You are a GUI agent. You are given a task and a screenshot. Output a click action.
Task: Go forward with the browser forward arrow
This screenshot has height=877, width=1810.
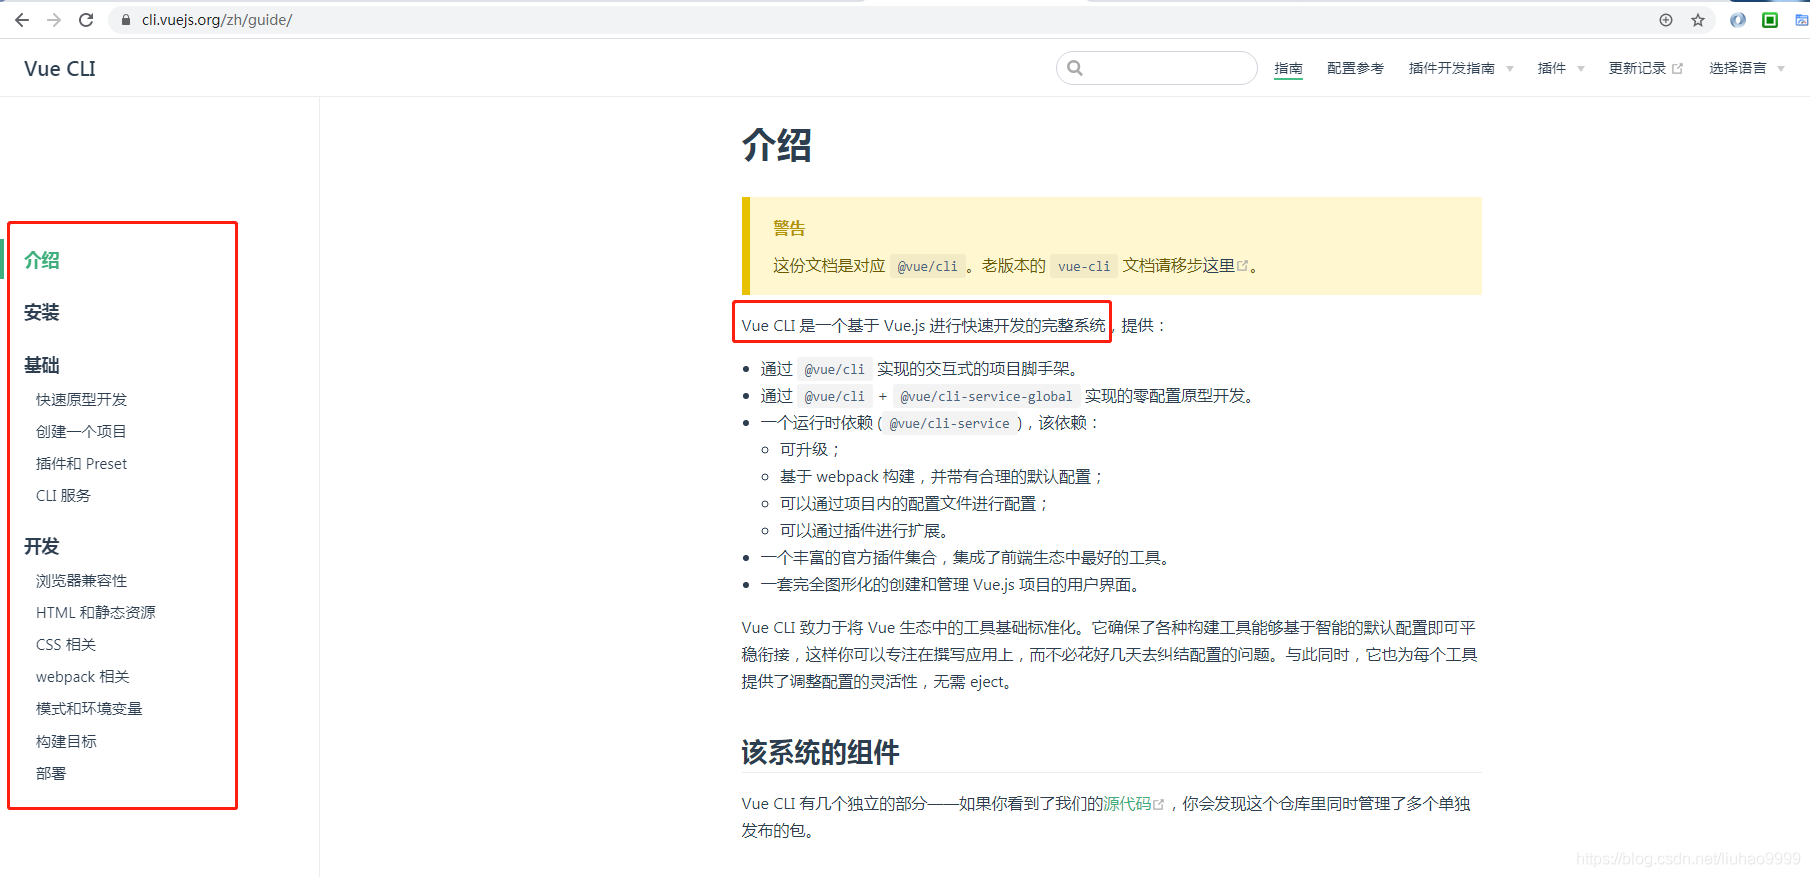point(54,20)
